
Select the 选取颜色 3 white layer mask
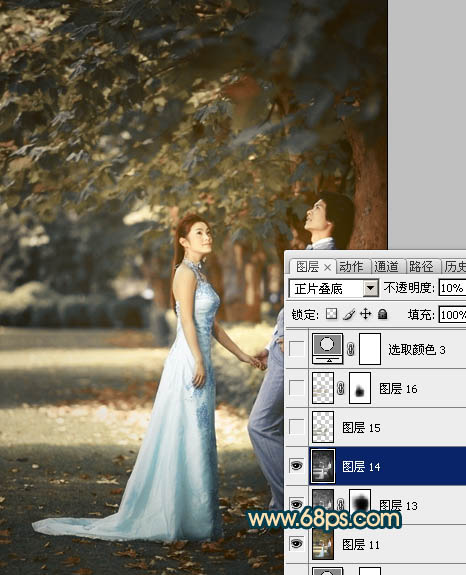coord(370,349)
